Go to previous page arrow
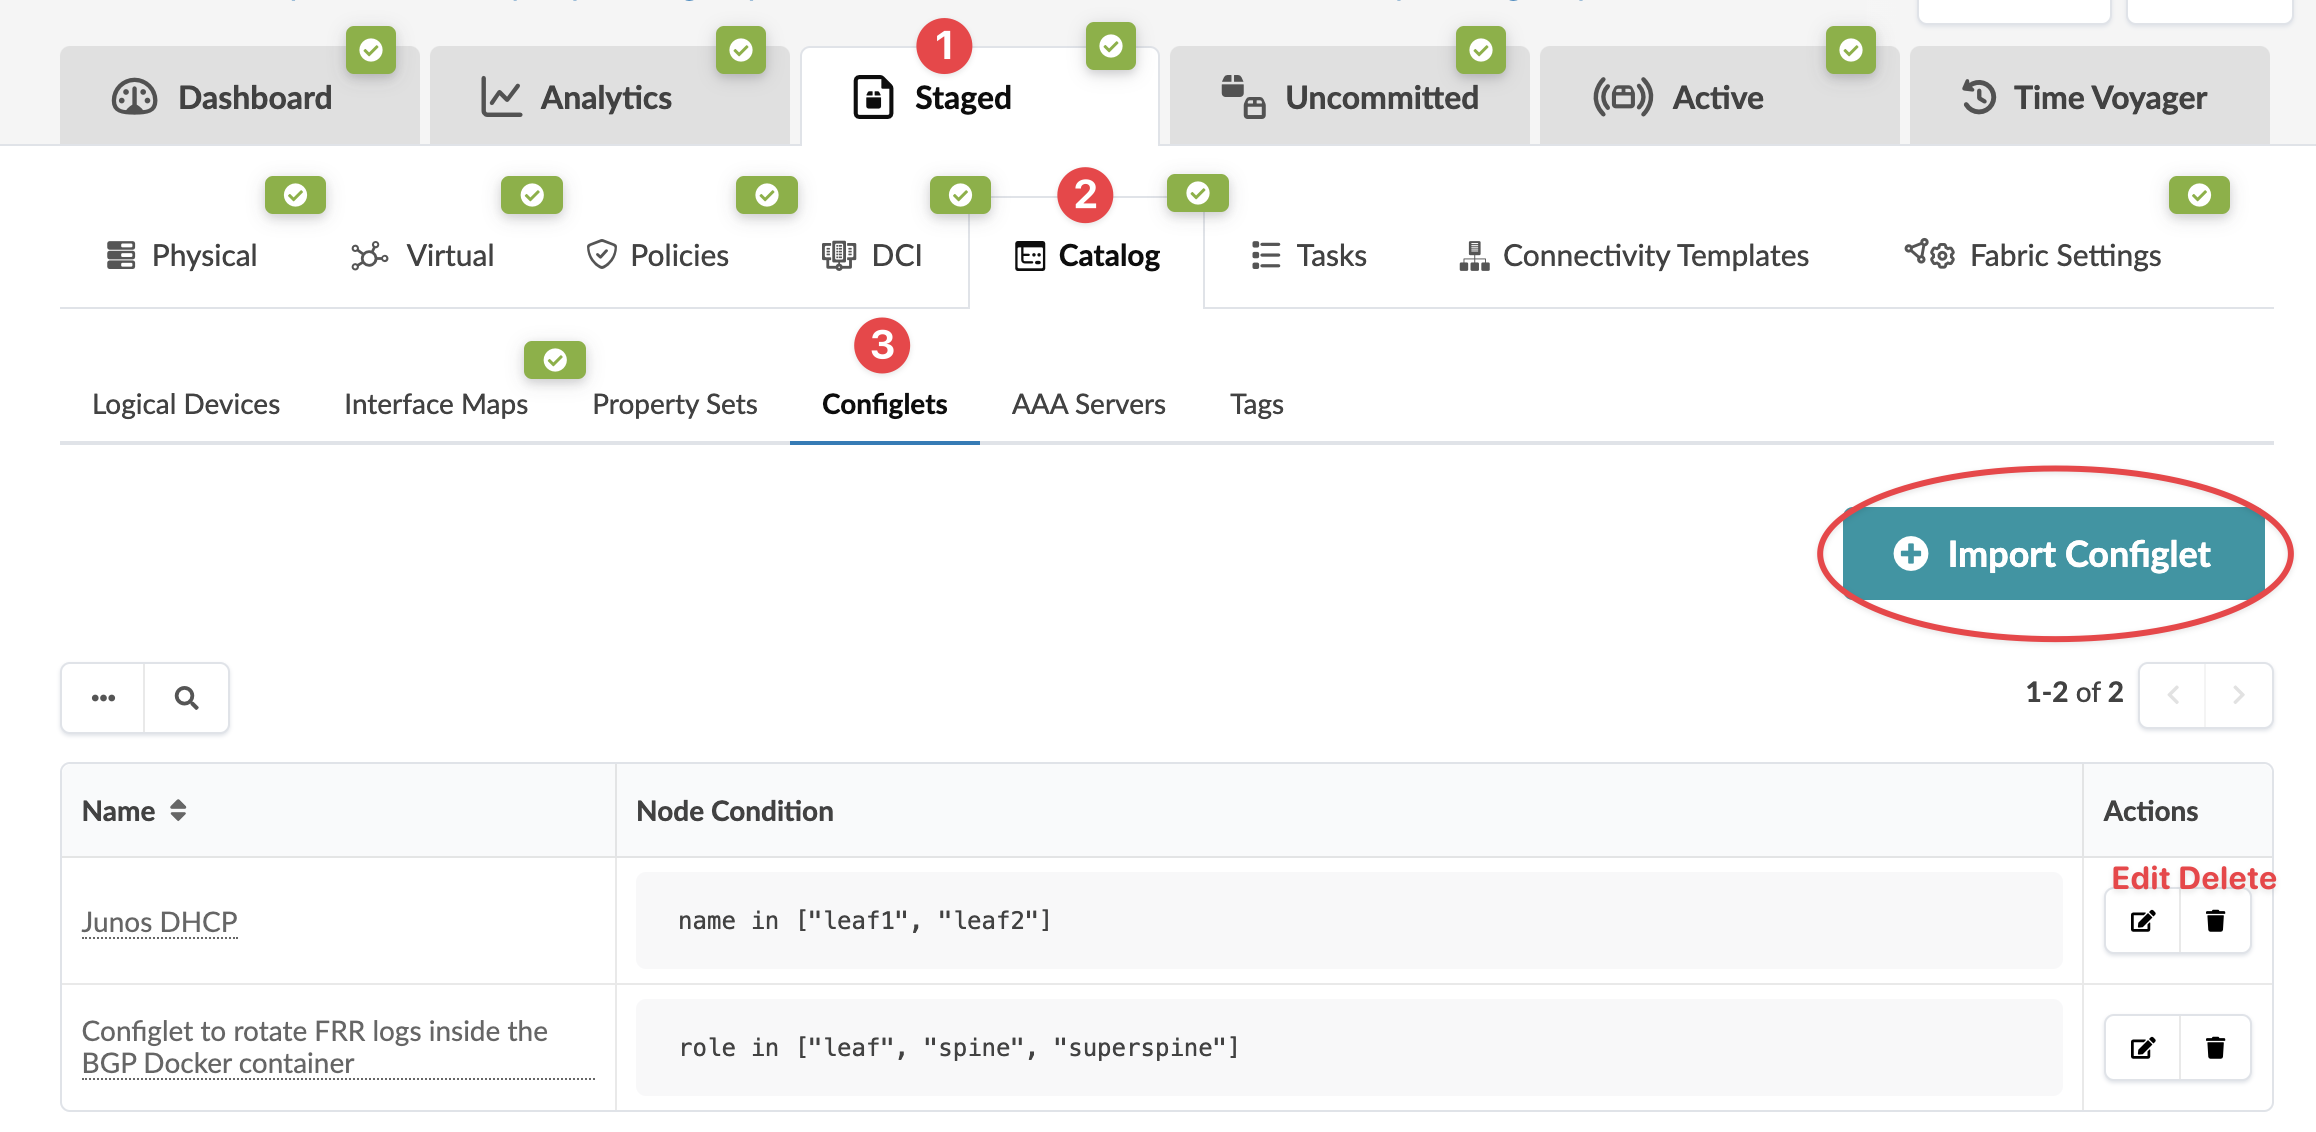The image size is (2316, 1132). point(2173,695)
